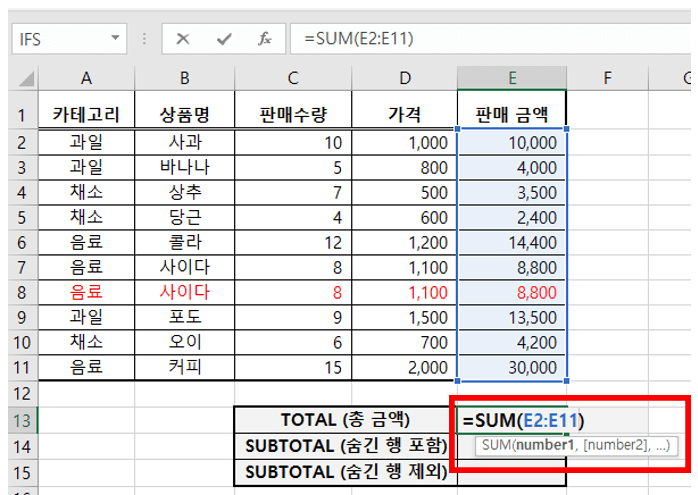The image size is (698, 495).
Task: Confirm formula with checkmark icon
Action: (x=224, y=39)
